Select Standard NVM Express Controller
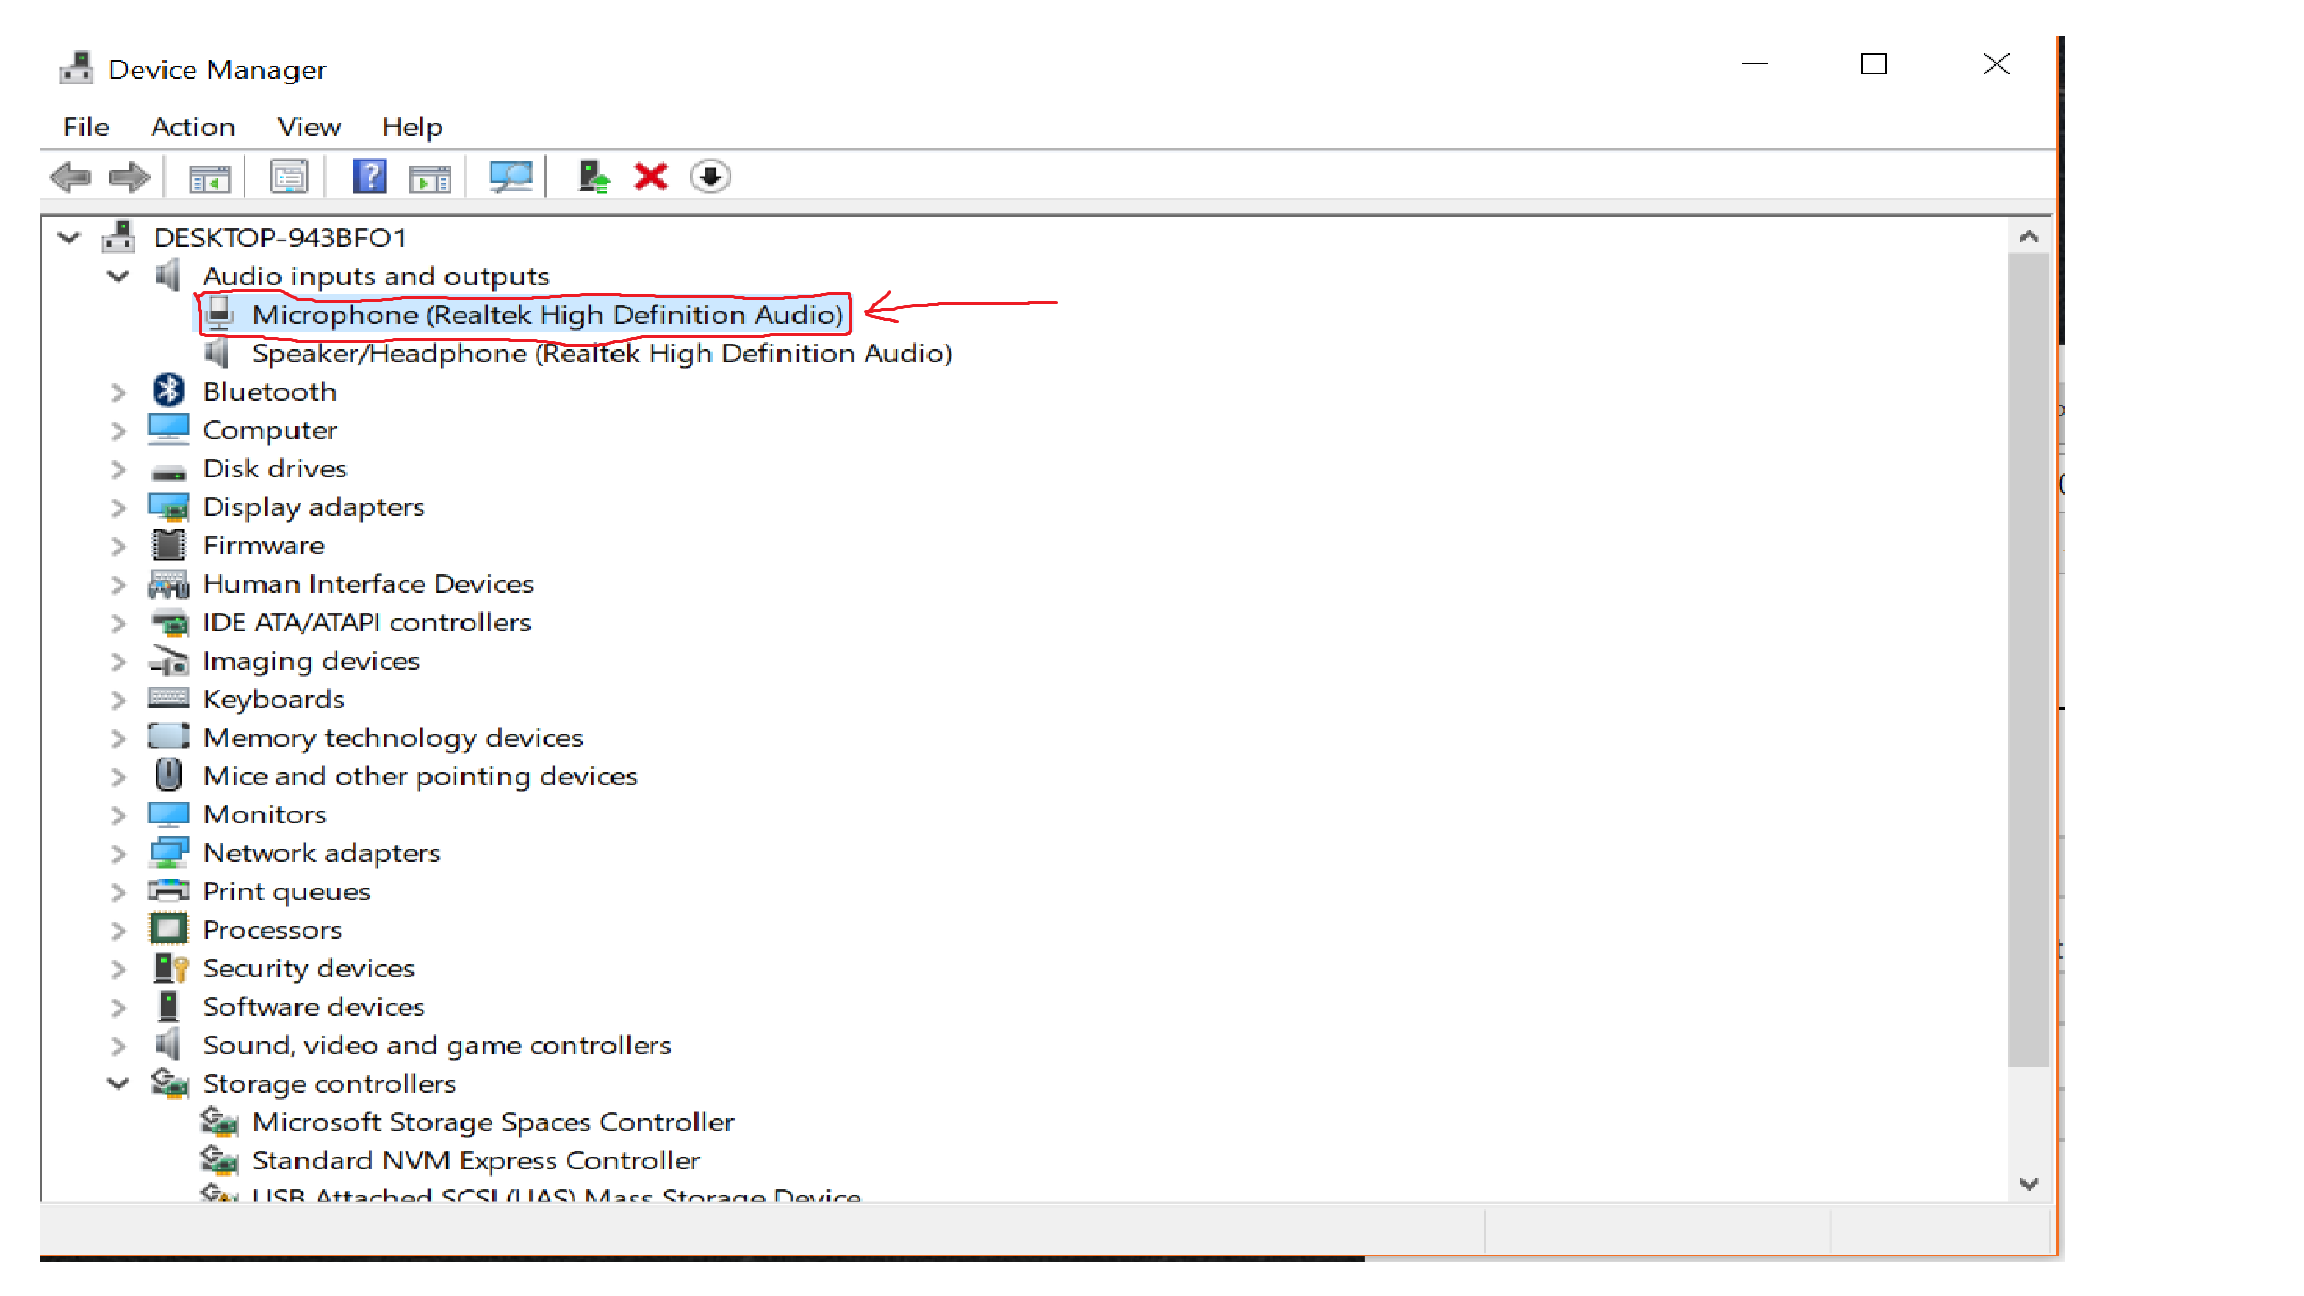This screenshot has height=1296, width=2304. pos(475,1160)
